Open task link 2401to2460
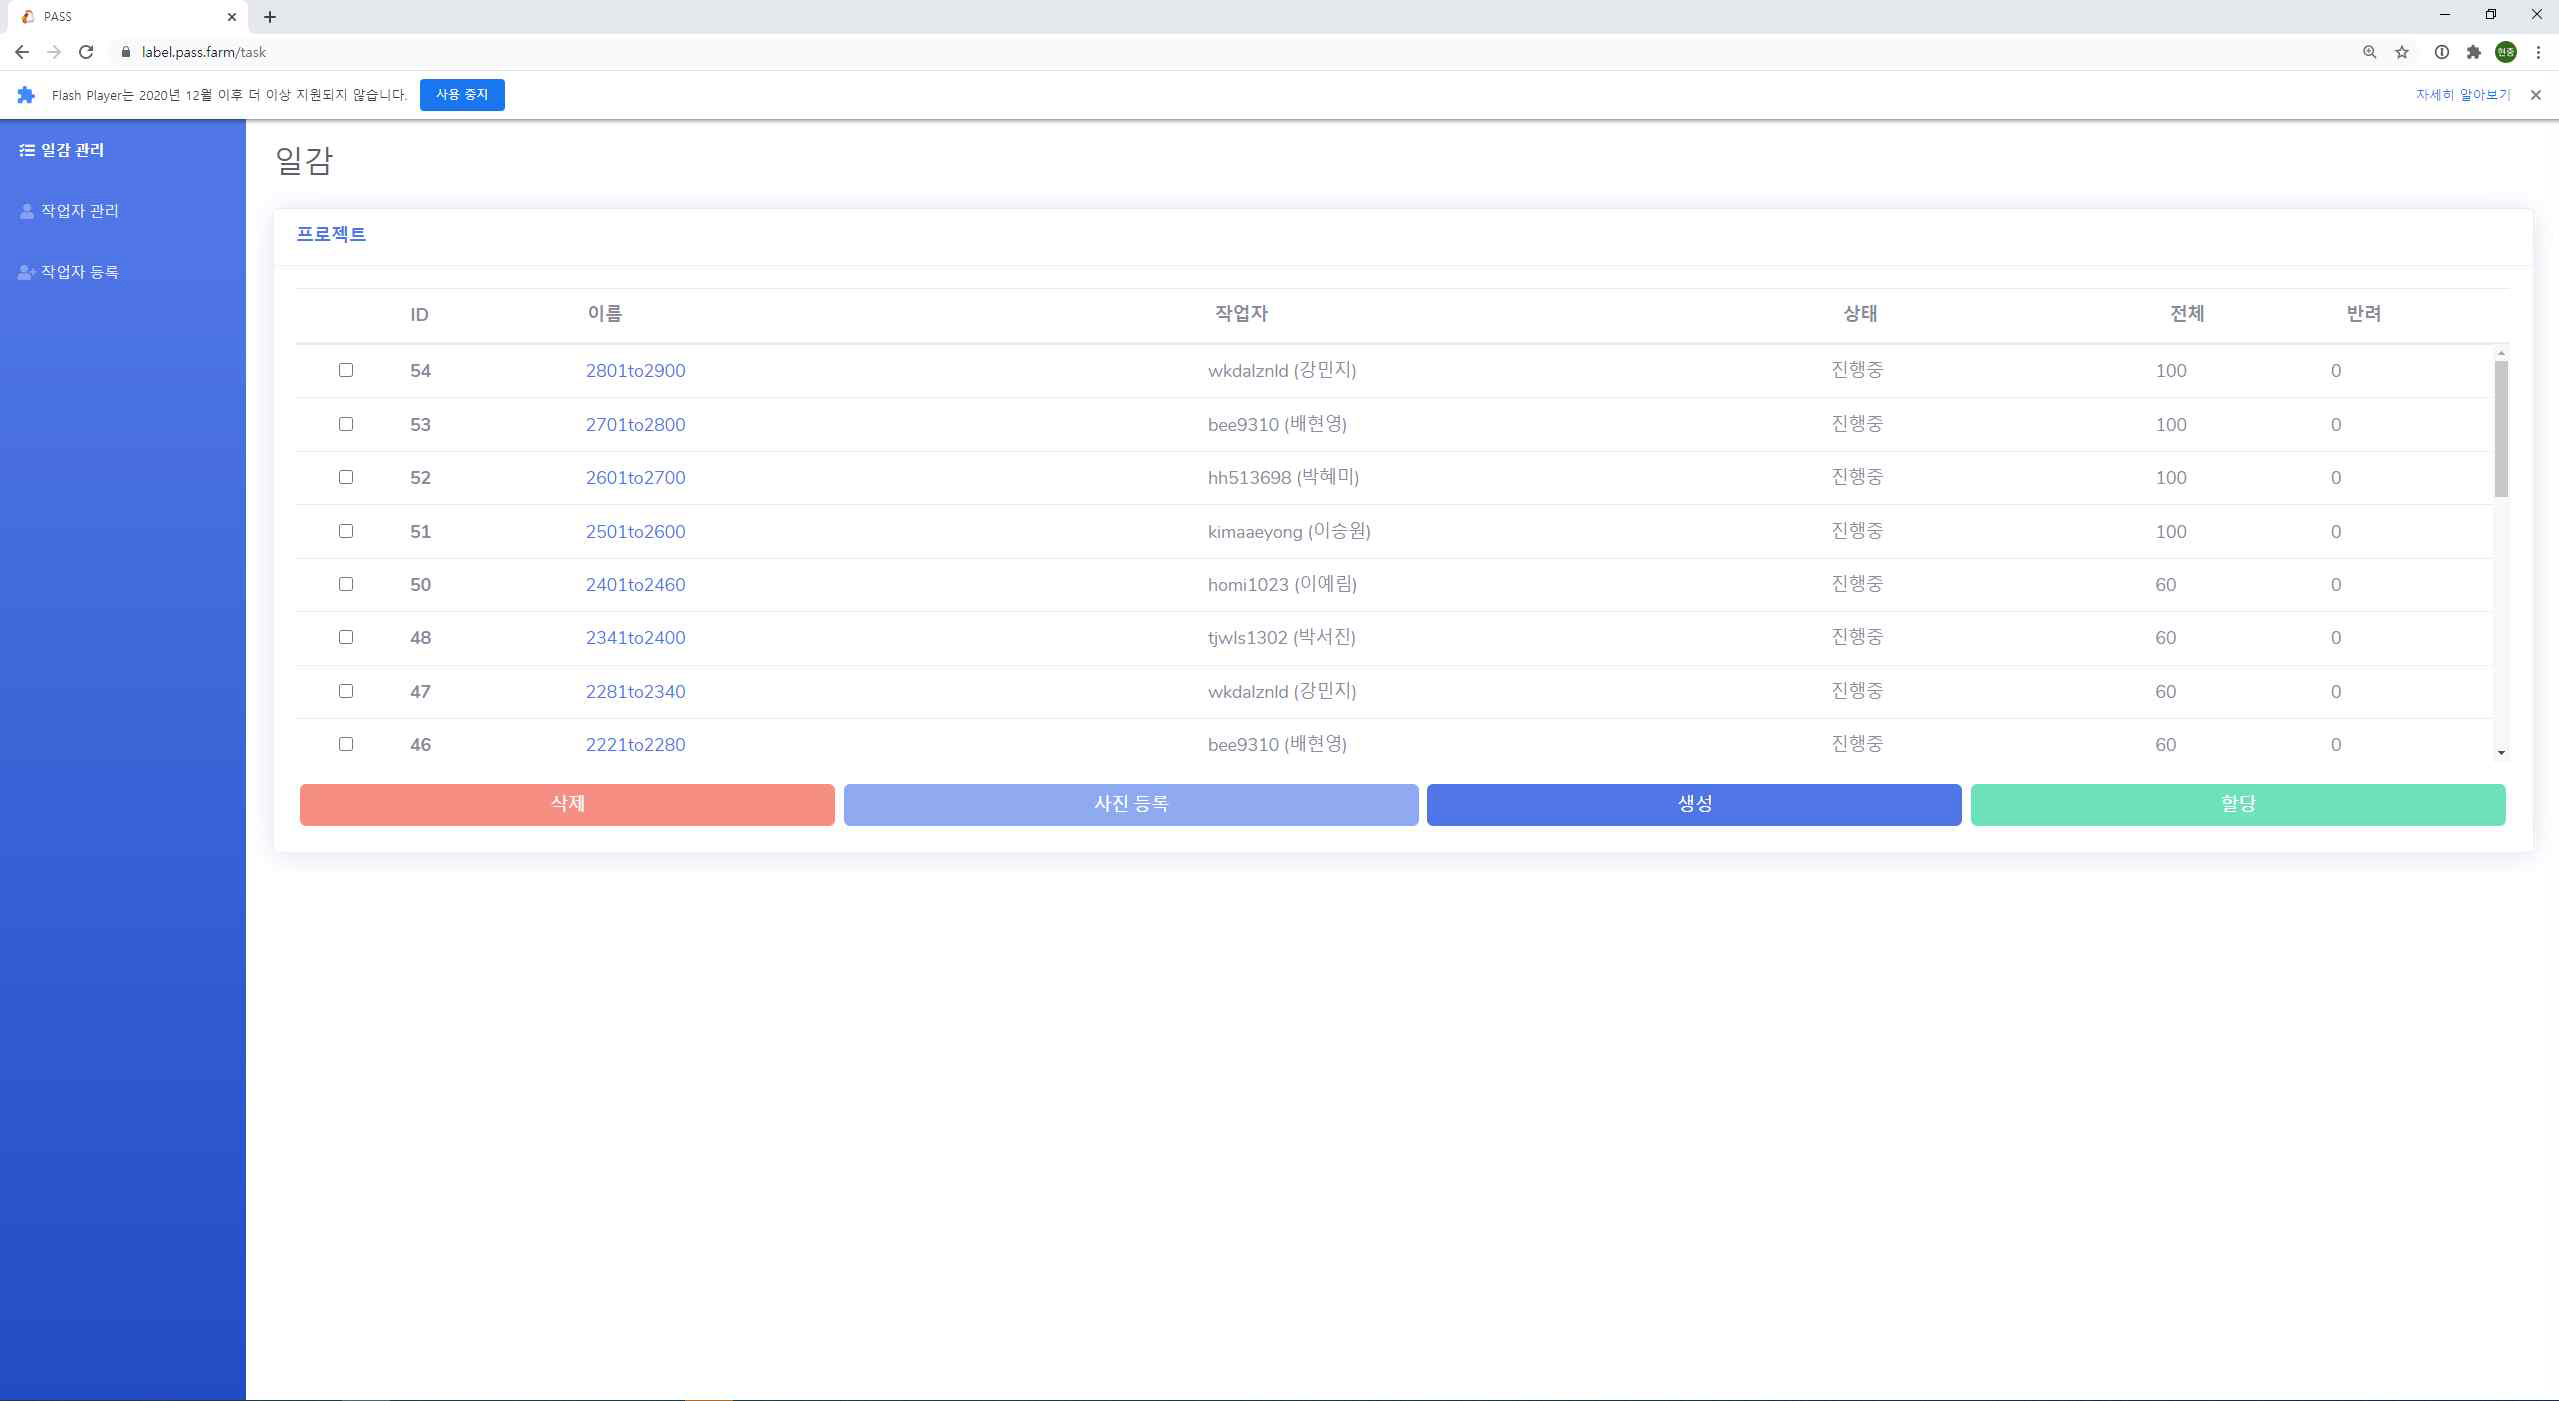2559x1401 pixels. [636, 585]
